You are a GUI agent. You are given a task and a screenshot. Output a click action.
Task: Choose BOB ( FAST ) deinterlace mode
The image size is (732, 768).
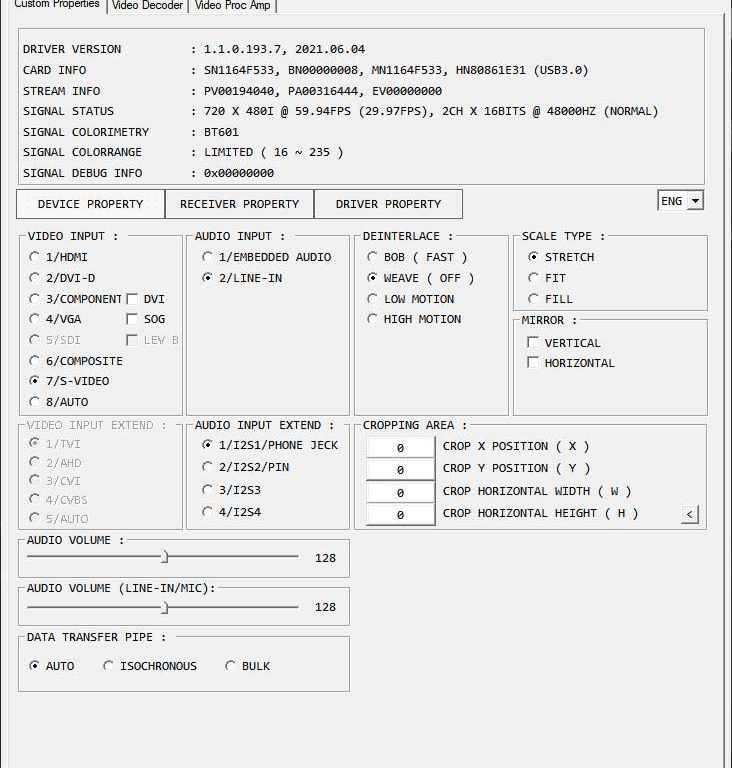point(373,257)
